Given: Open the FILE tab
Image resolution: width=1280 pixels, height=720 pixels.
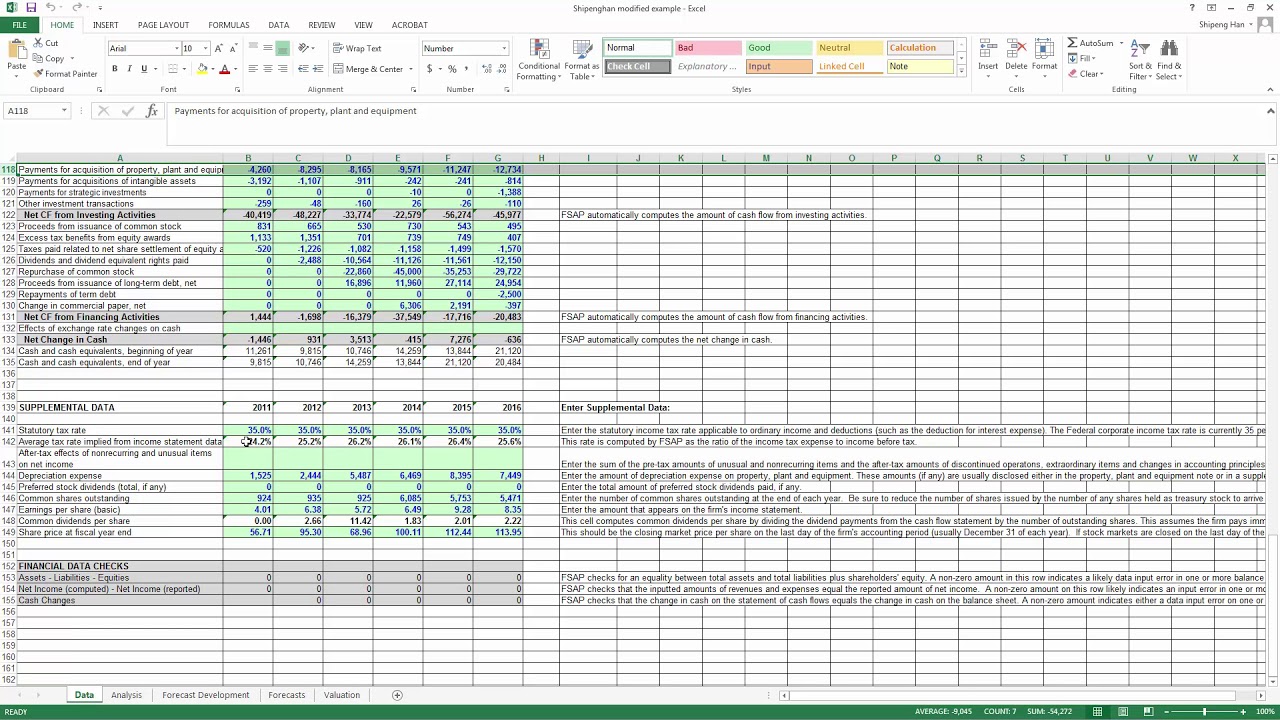Looking at the screenshot, I should click(x=19, y=25).
